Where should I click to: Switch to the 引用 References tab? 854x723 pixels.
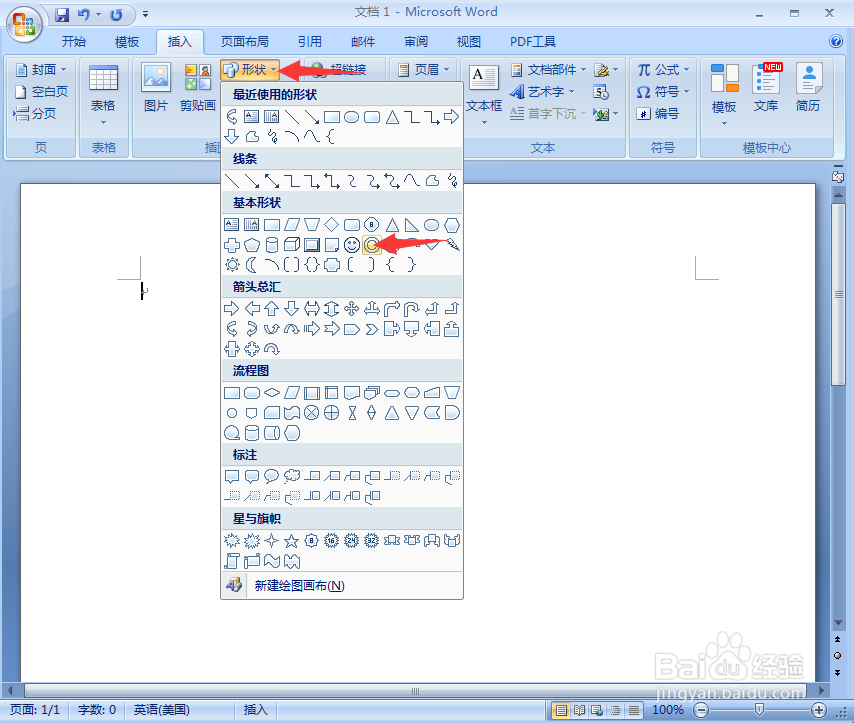[309, 41]
